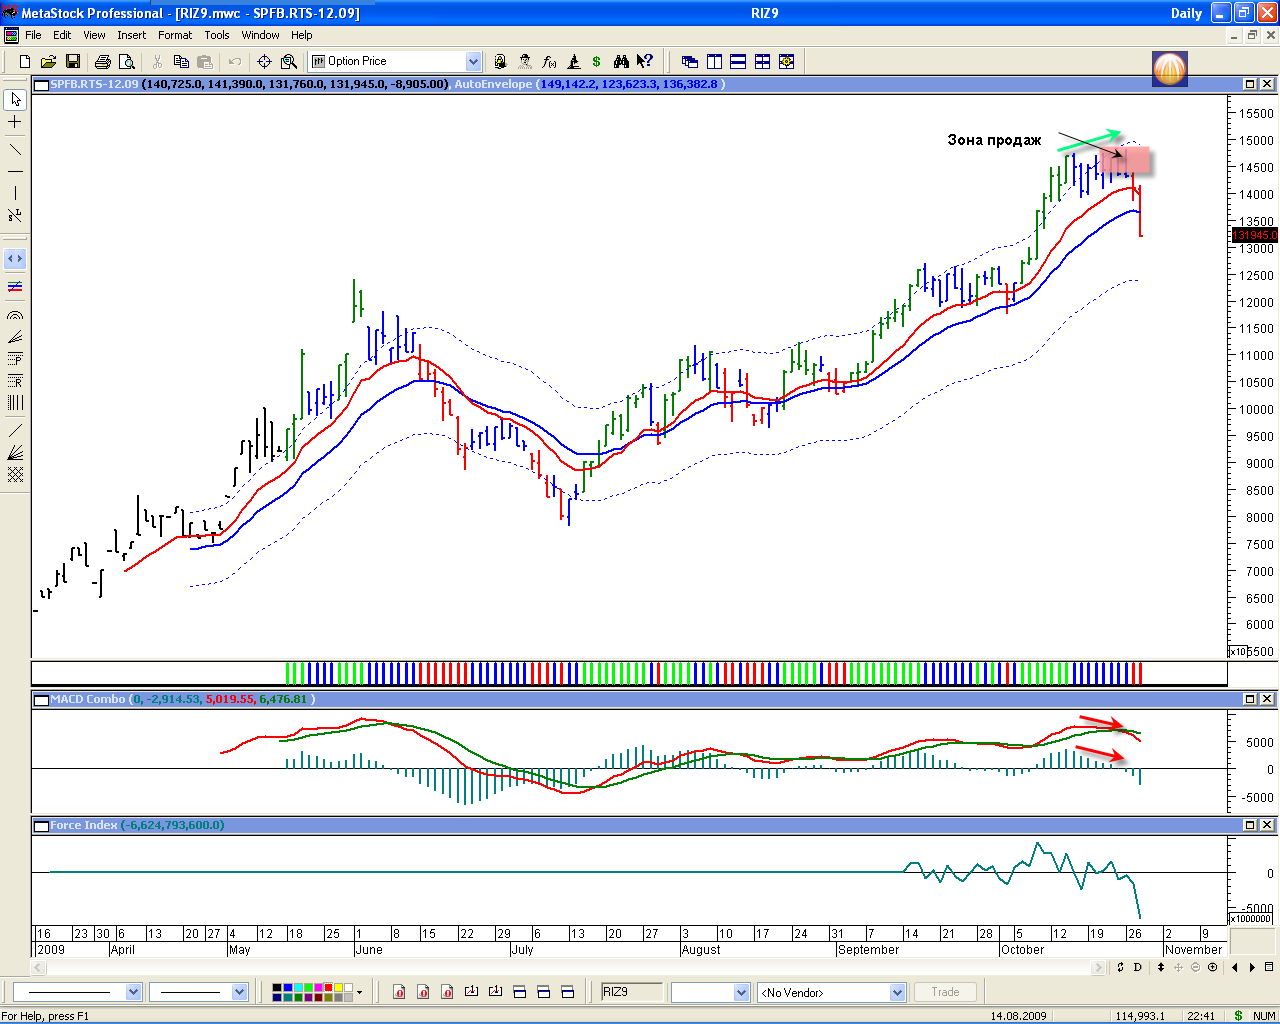Create a new chart with New icon
Viewport: 1280px width, 1024px height.
pyautogui.click(x=25, y=61)
